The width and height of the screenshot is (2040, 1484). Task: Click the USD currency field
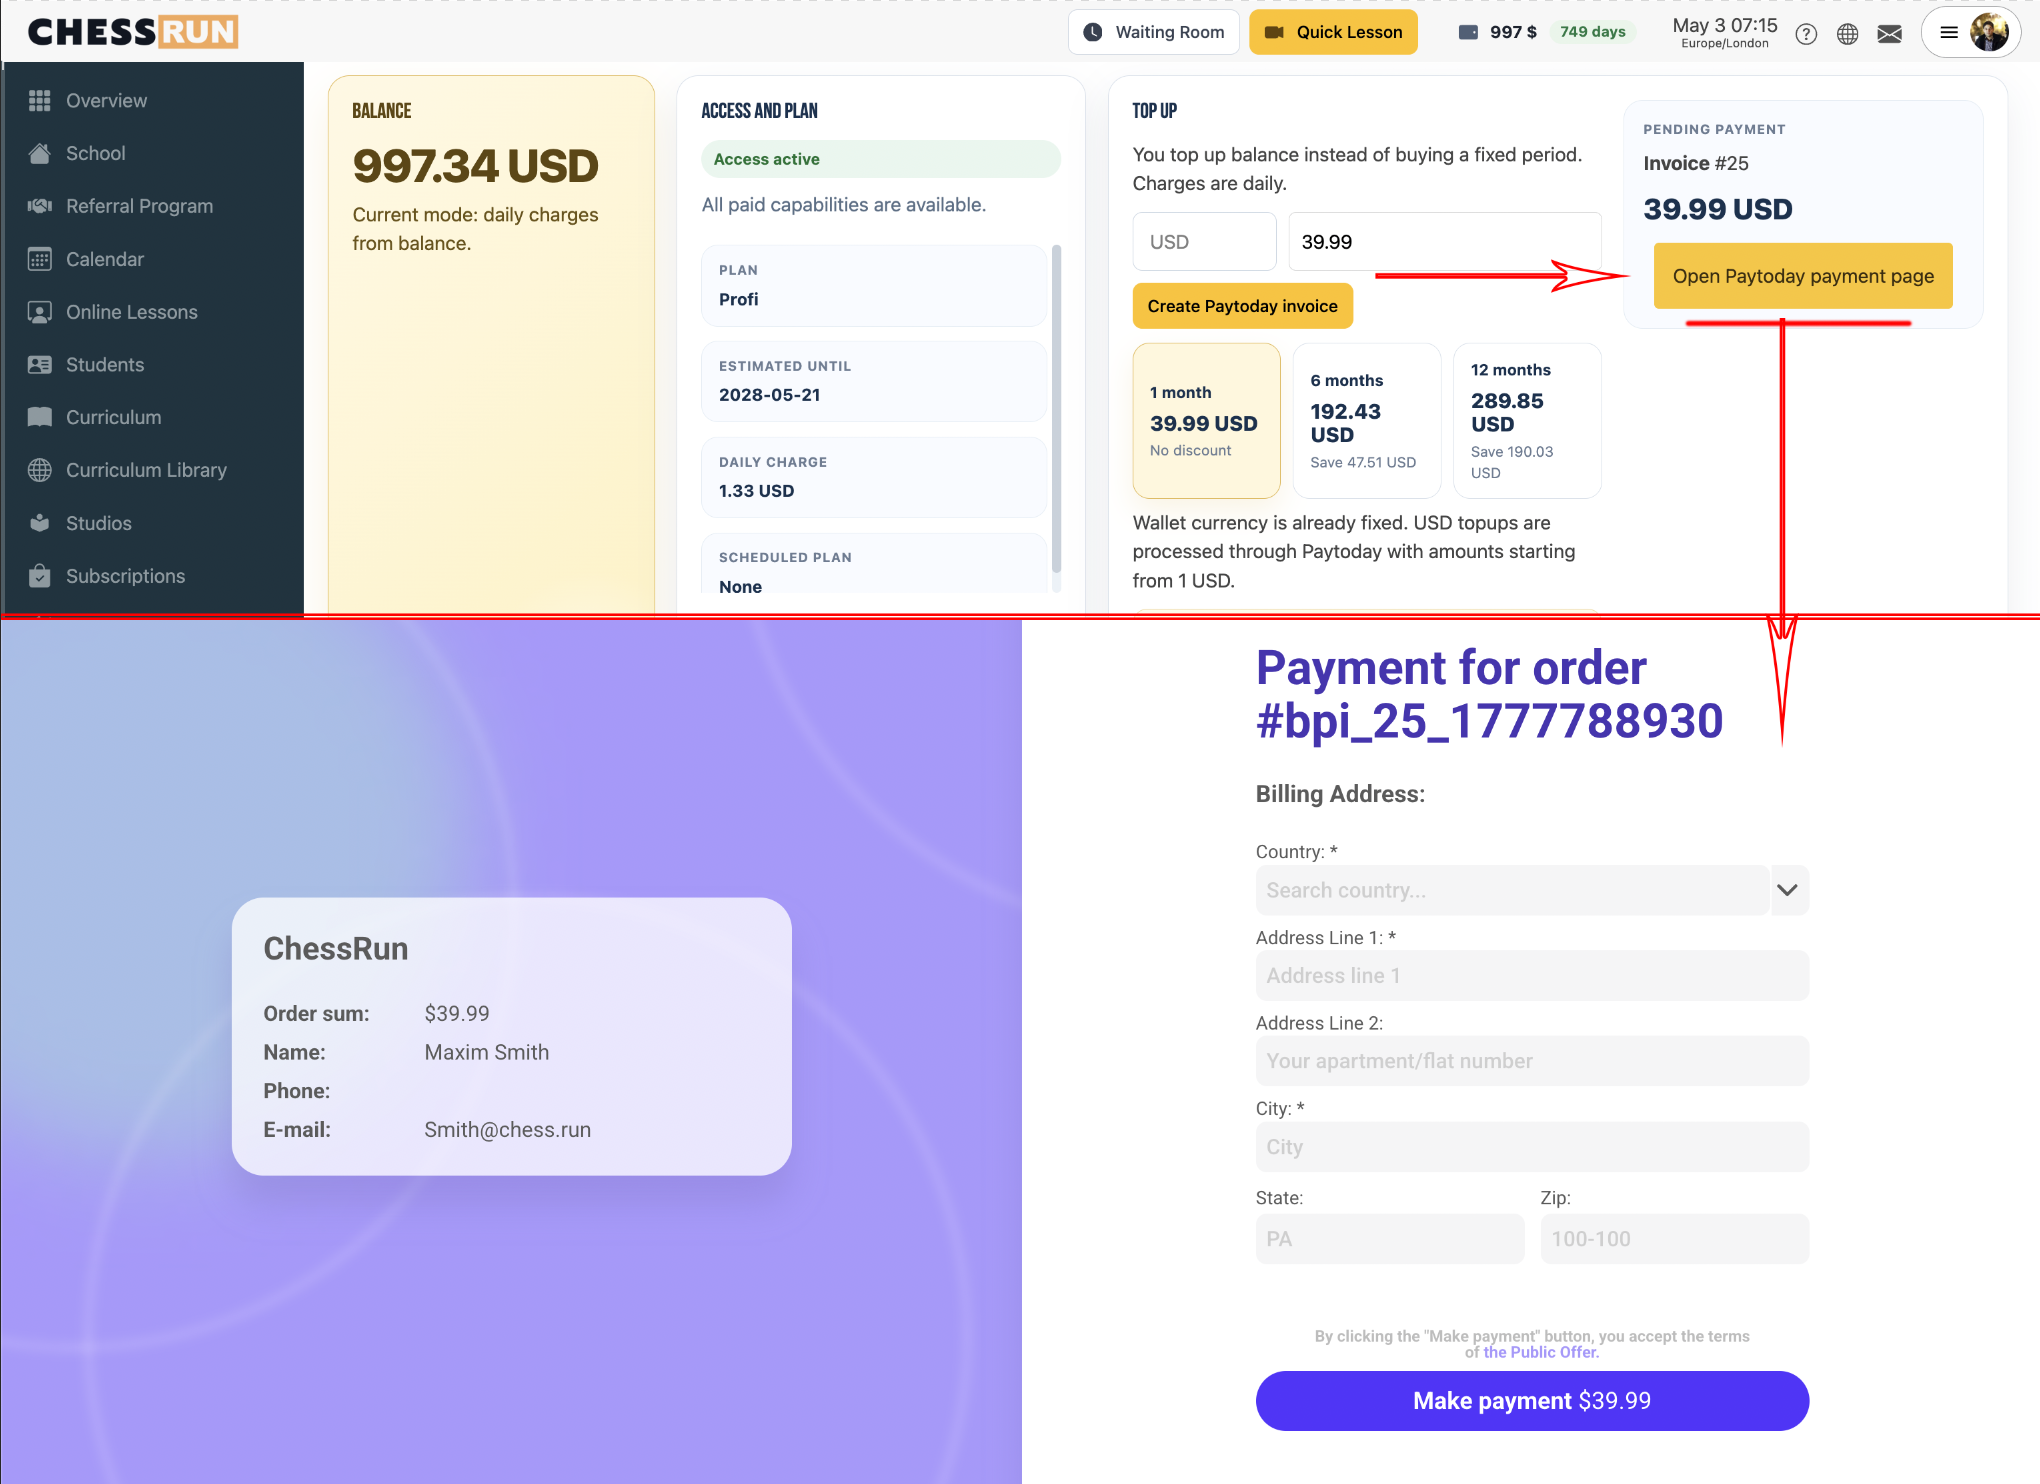[x=1204, y=242]
